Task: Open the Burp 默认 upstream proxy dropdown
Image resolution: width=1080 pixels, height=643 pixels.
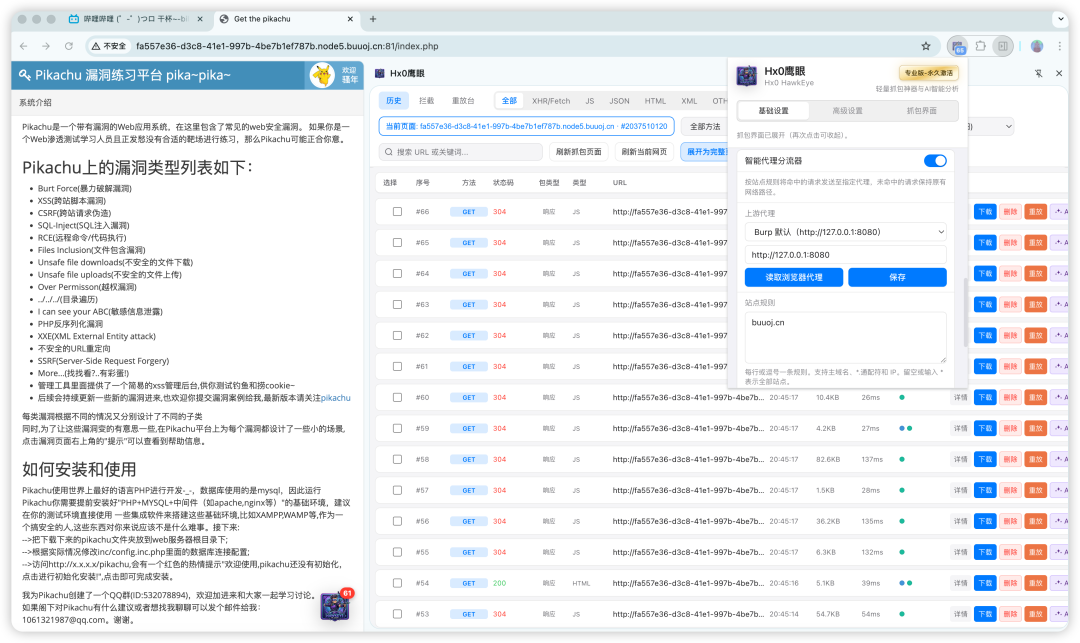Action: (845, 232)
